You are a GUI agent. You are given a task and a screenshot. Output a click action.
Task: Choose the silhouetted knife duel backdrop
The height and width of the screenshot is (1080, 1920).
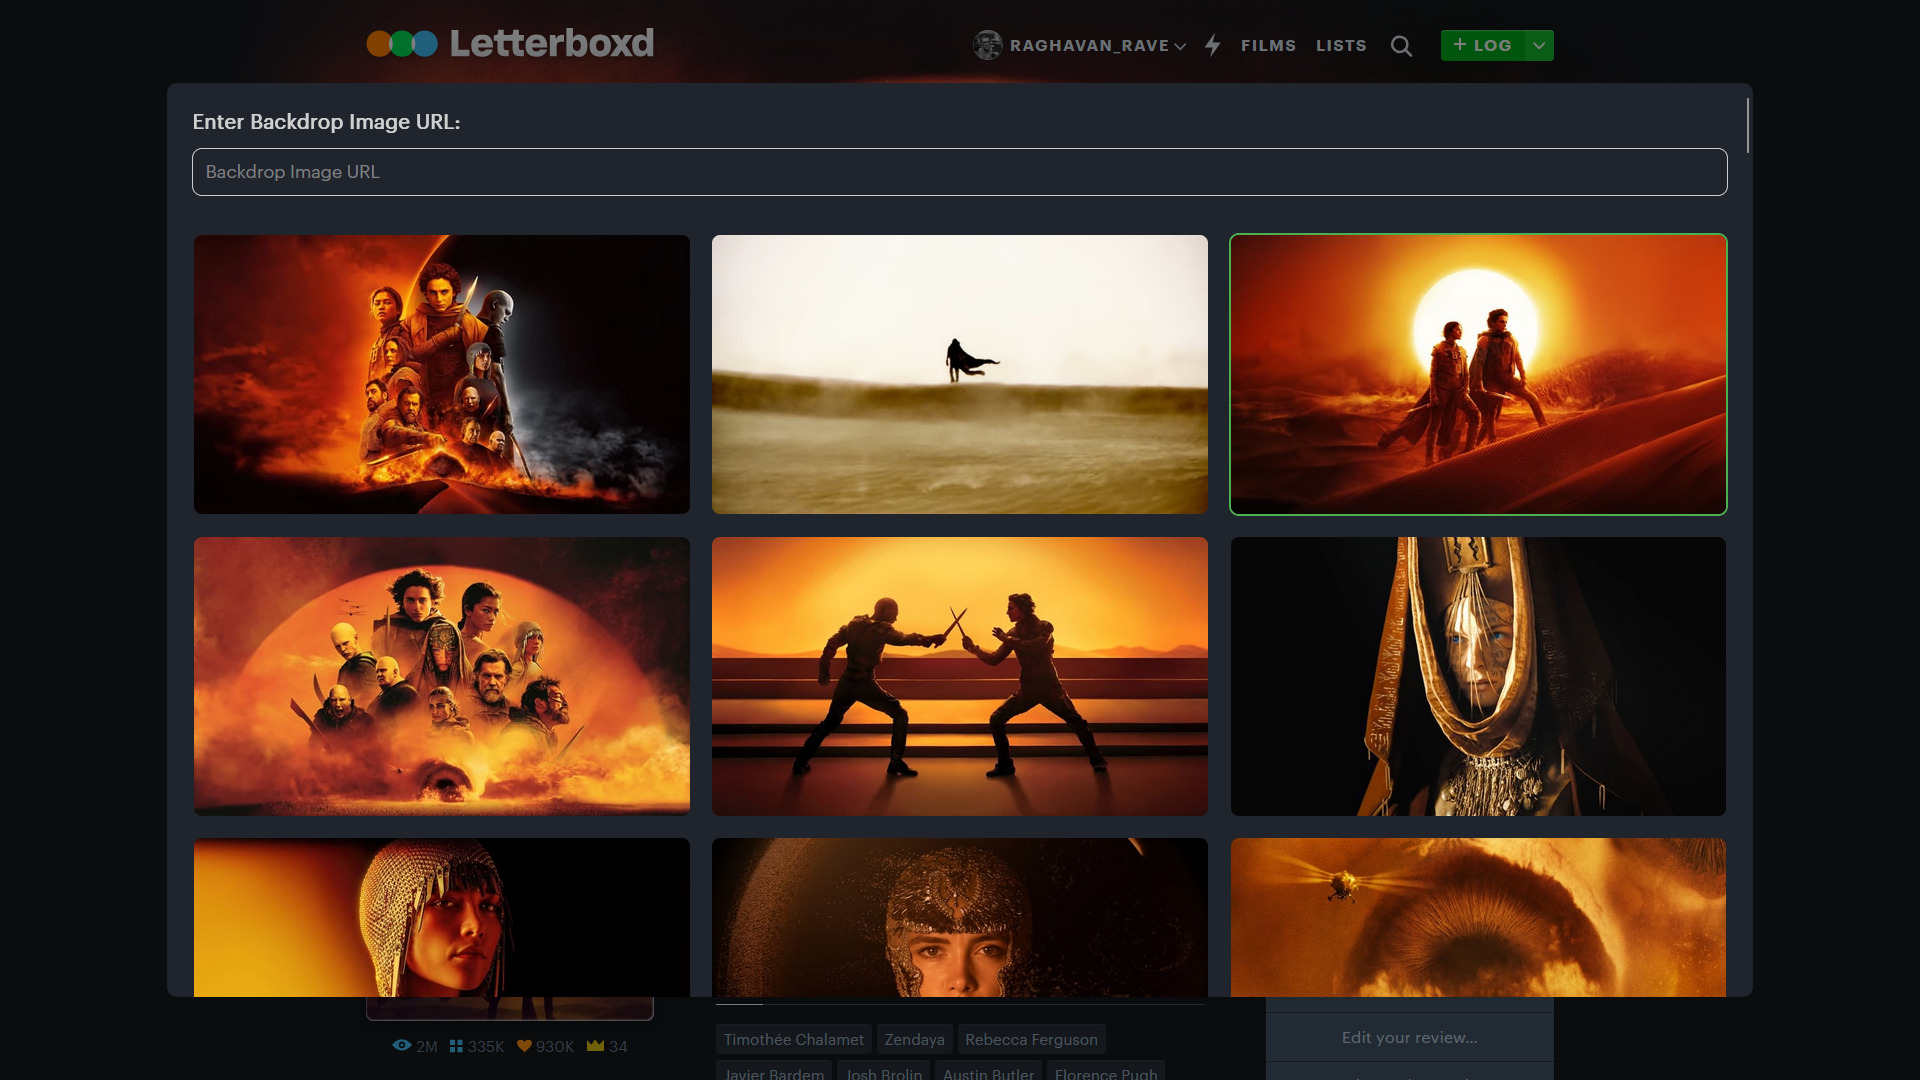pyautogui.click(x=959, y=676)
